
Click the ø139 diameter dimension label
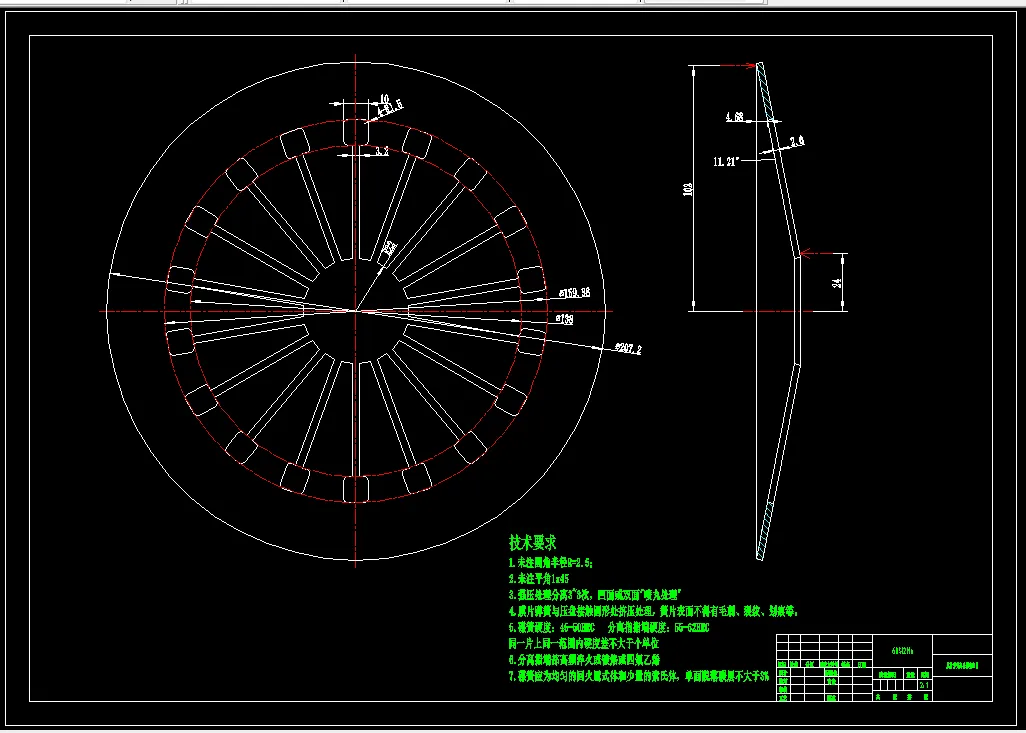[x=564, y=319]
